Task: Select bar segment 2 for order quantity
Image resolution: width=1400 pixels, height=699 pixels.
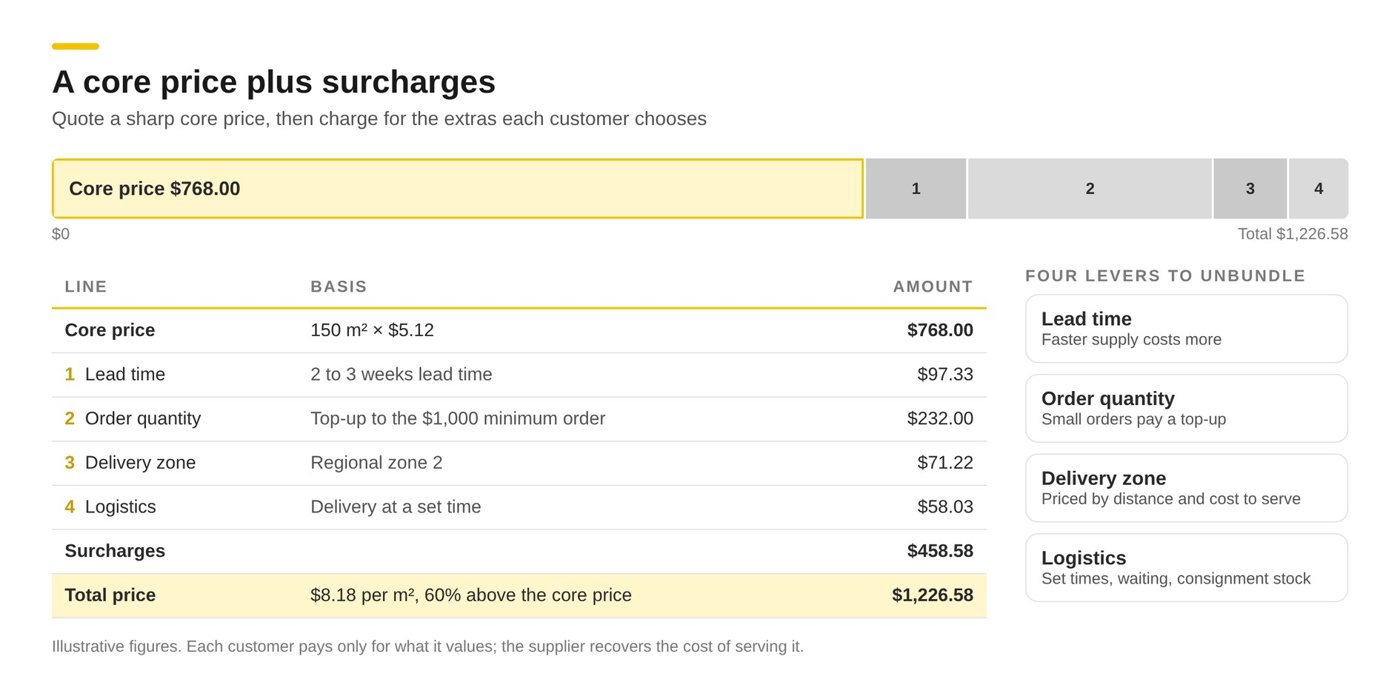Action: [1090, 188]
